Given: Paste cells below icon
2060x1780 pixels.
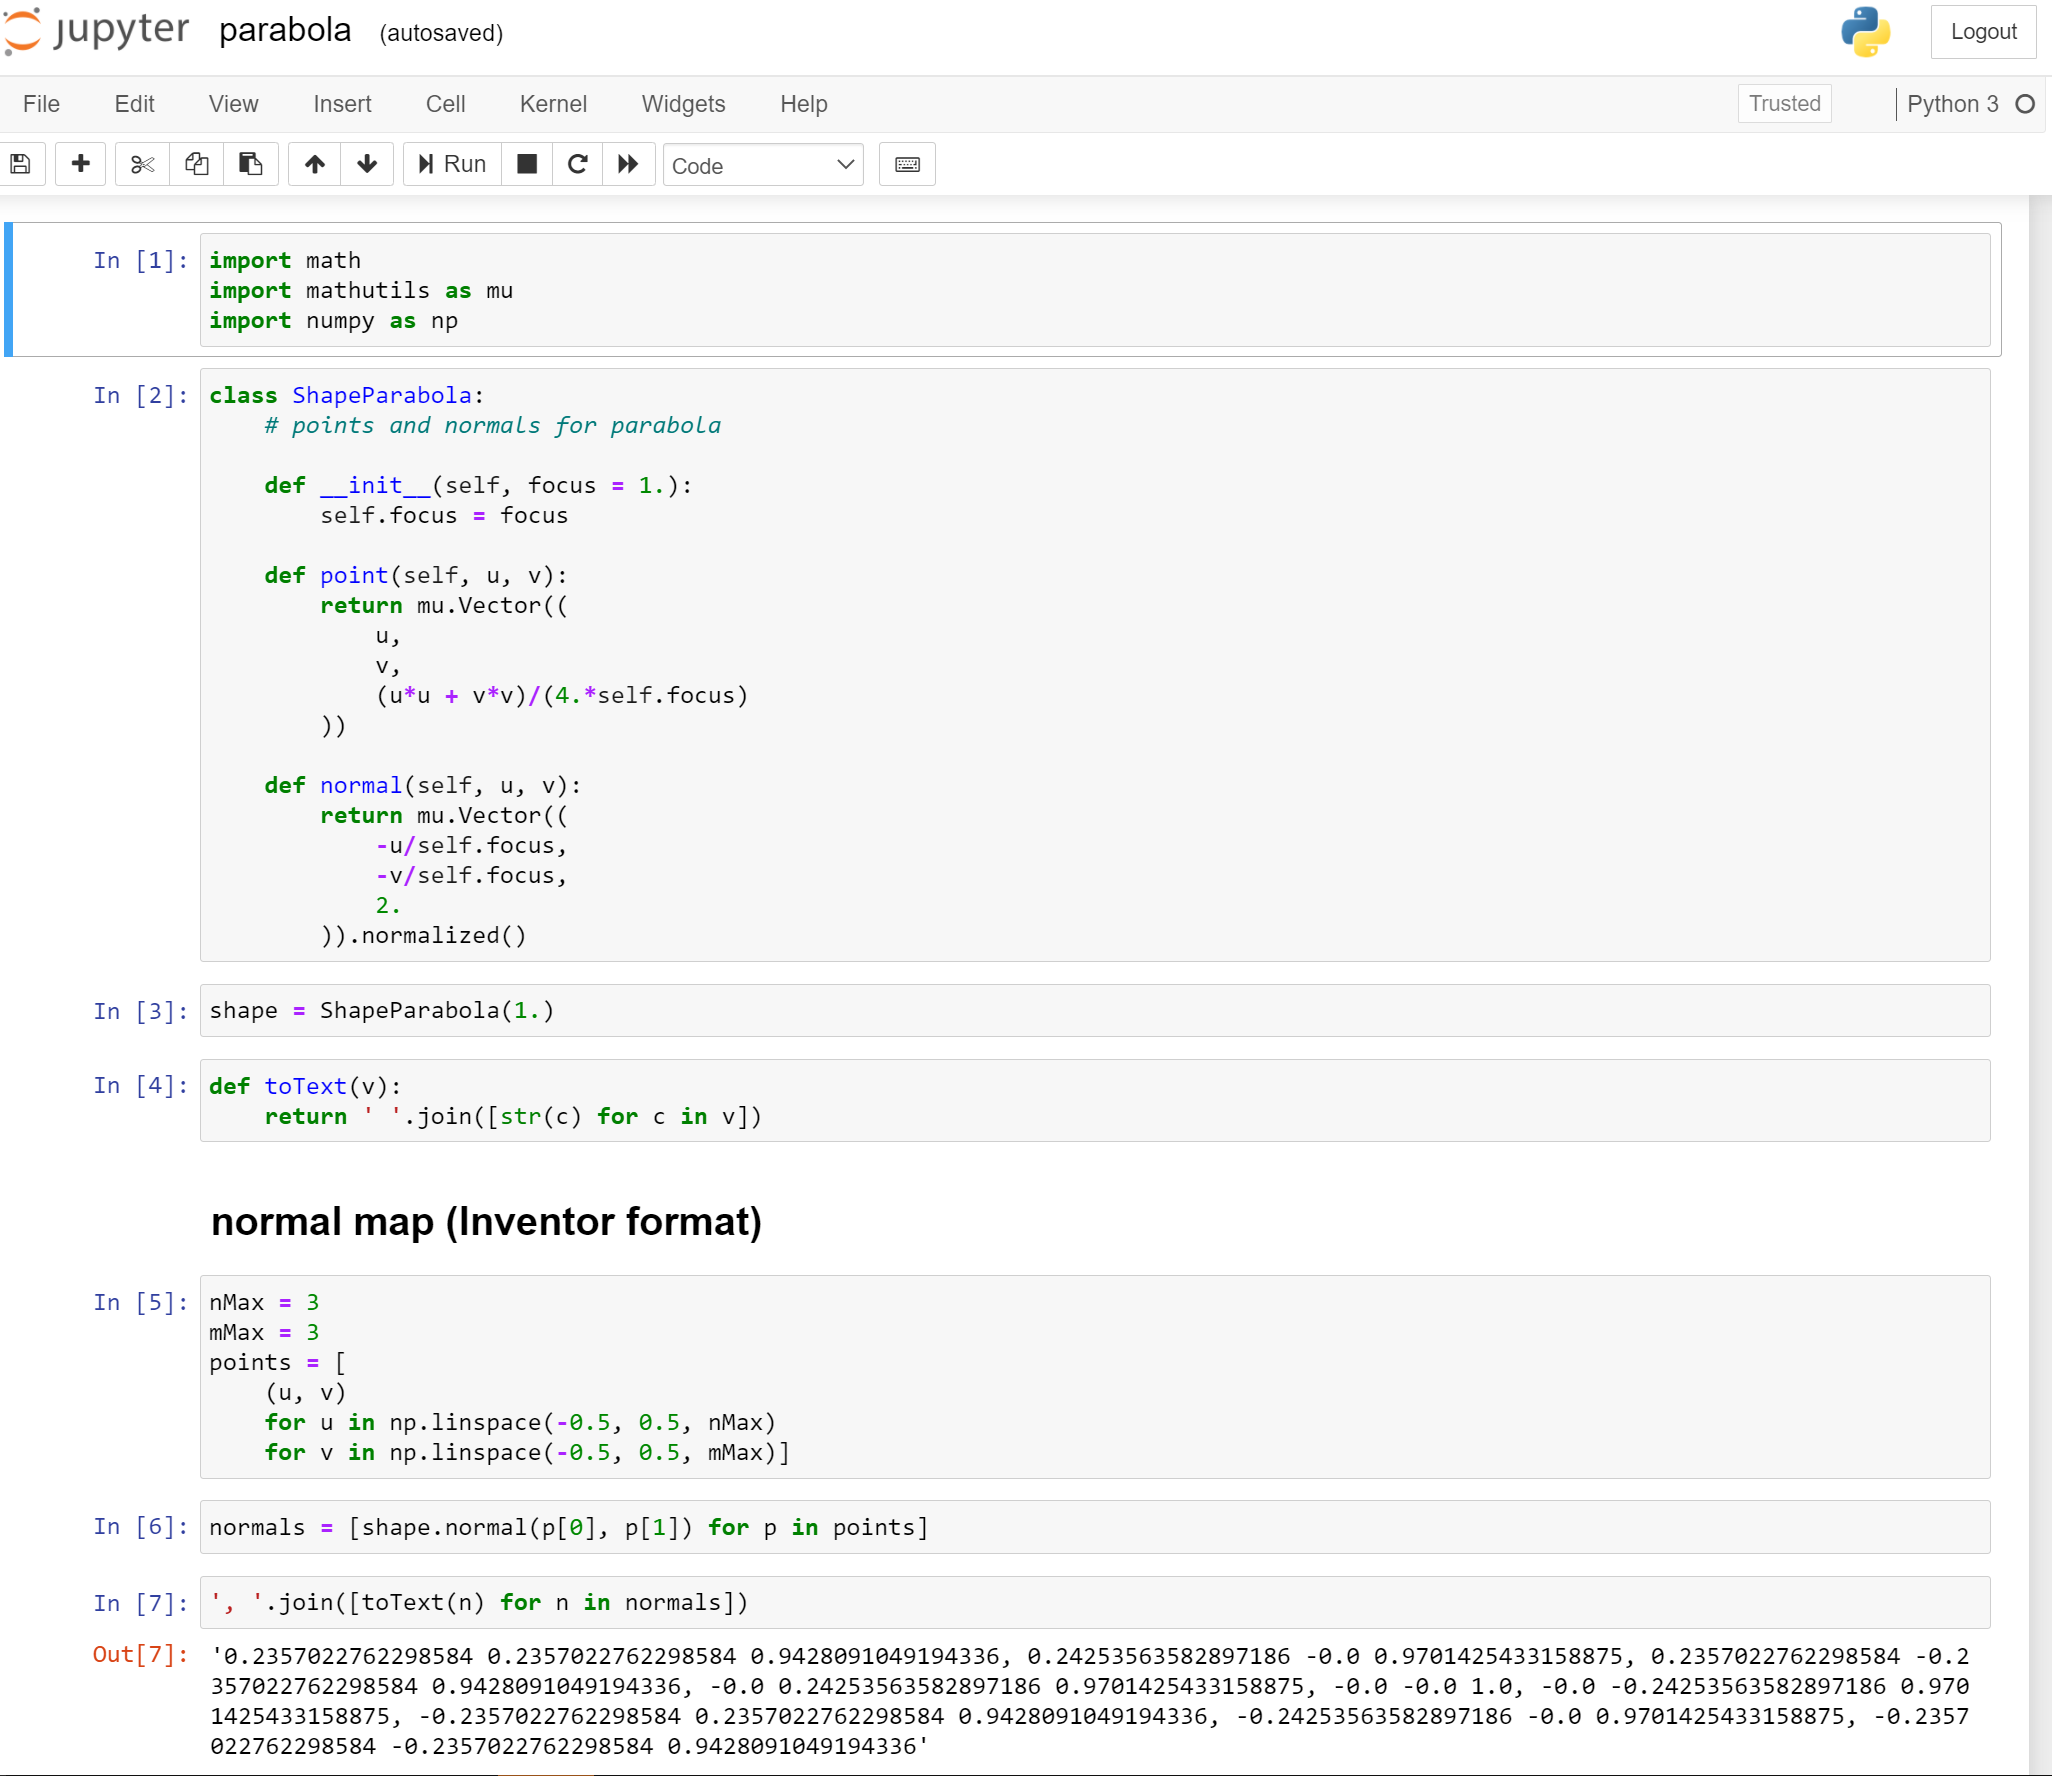Looking at the screenshot, I should point(250,165).
